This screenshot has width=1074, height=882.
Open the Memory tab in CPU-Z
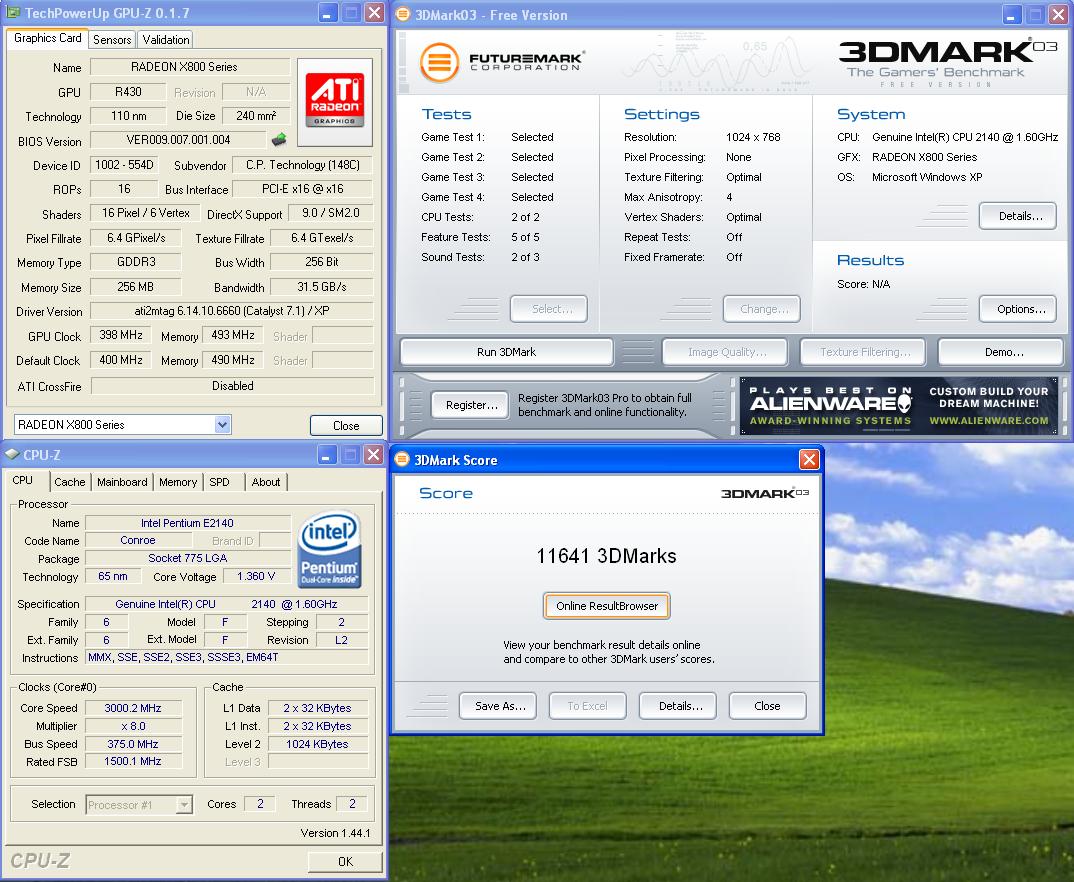pos(178,482)
